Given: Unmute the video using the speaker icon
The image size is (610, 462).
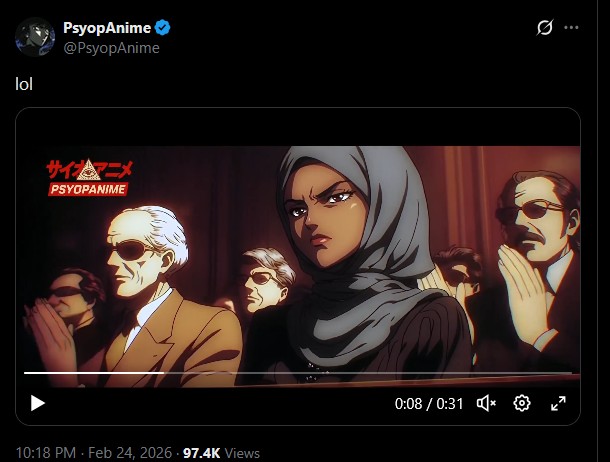Looking at the screenshot, I should tap(486, 403).
